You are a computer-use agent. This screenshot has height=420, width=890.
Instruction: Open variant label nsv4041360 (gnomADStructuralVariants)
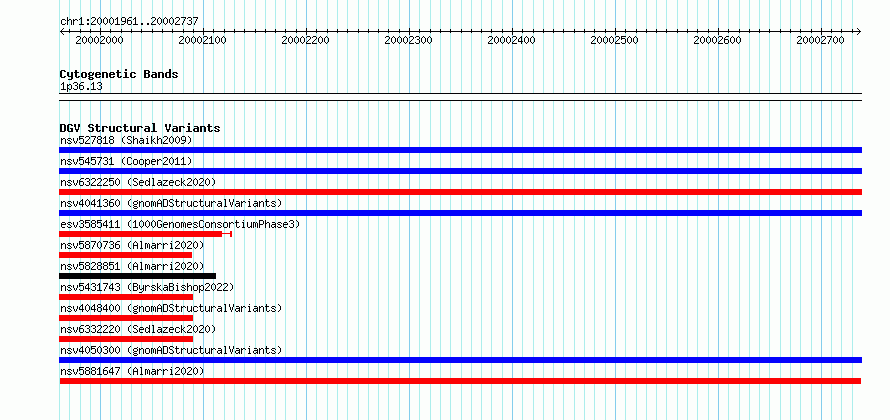pyautogui.click(x=171, y=203)
